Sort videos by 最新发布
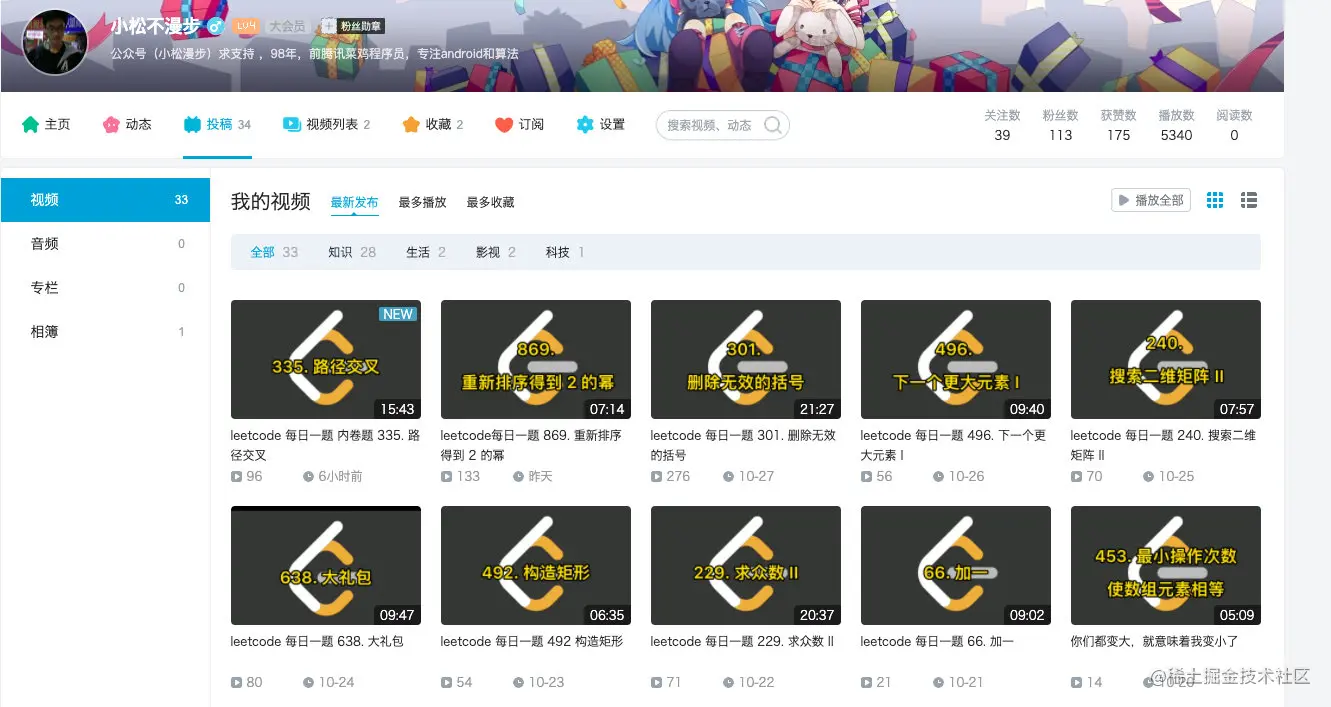The width and height of the screenshot is (1331, 707). (354, 202)
